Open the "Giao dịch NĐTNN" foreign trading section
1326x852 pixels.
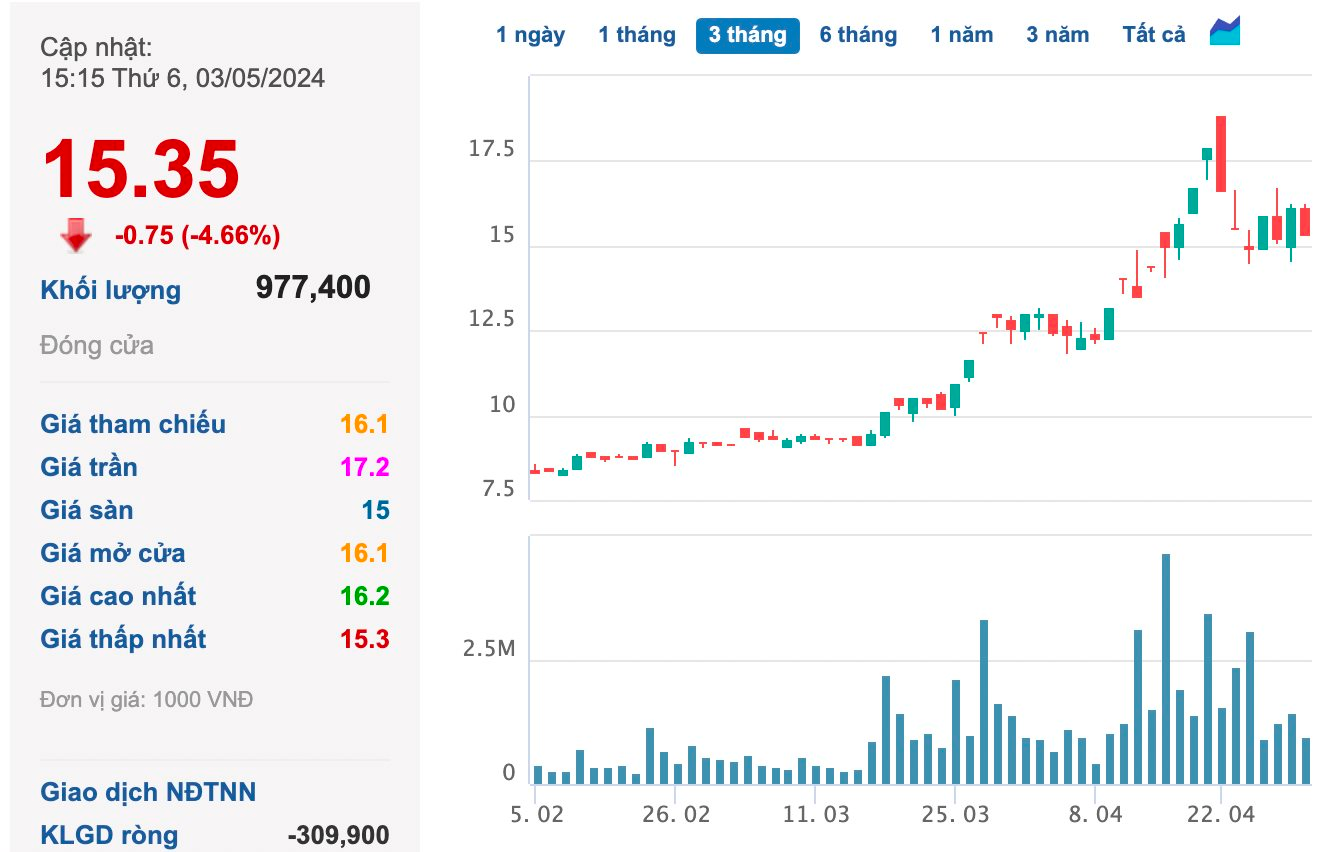[147, 792]
